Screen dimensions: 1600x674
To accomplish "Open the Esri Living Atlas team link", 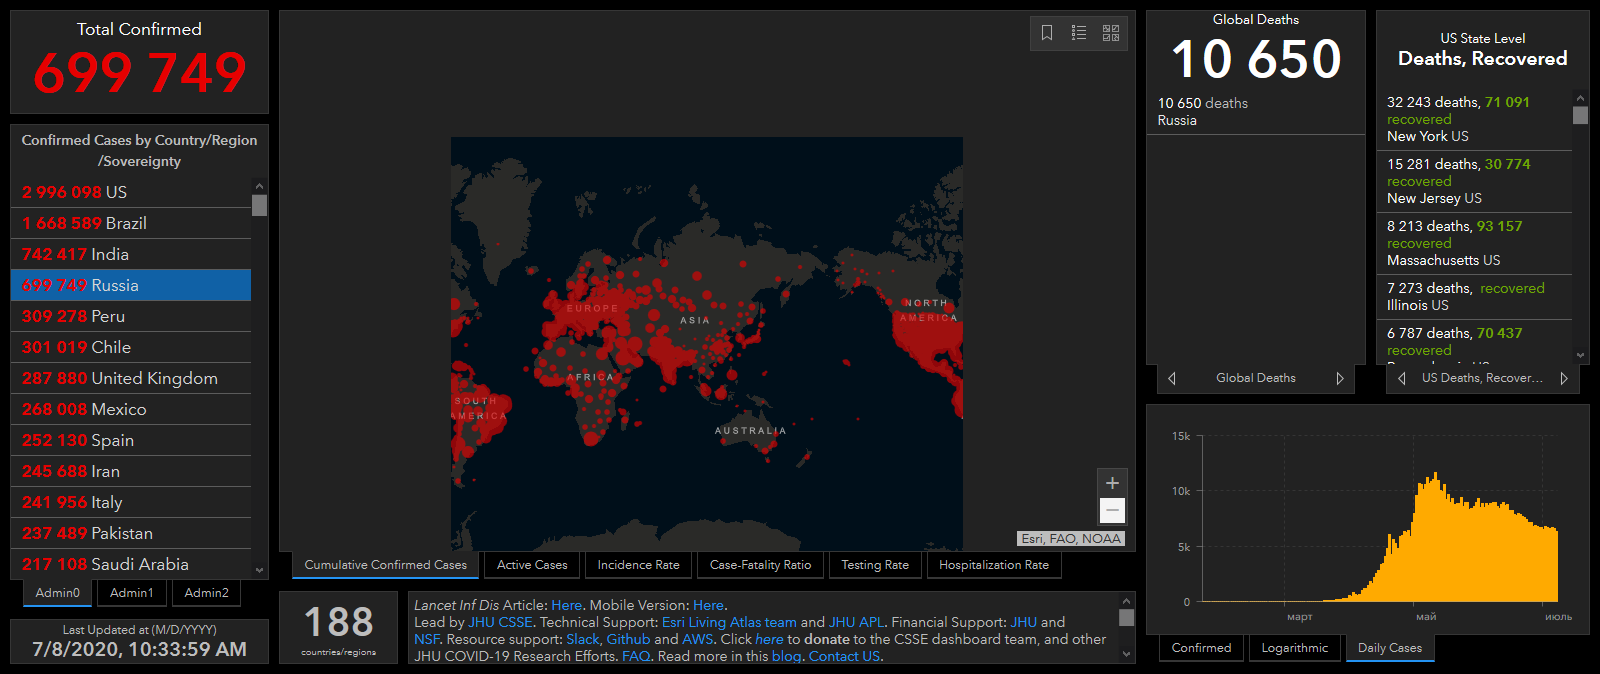I will pyautogui.click(x=729, y=622).
